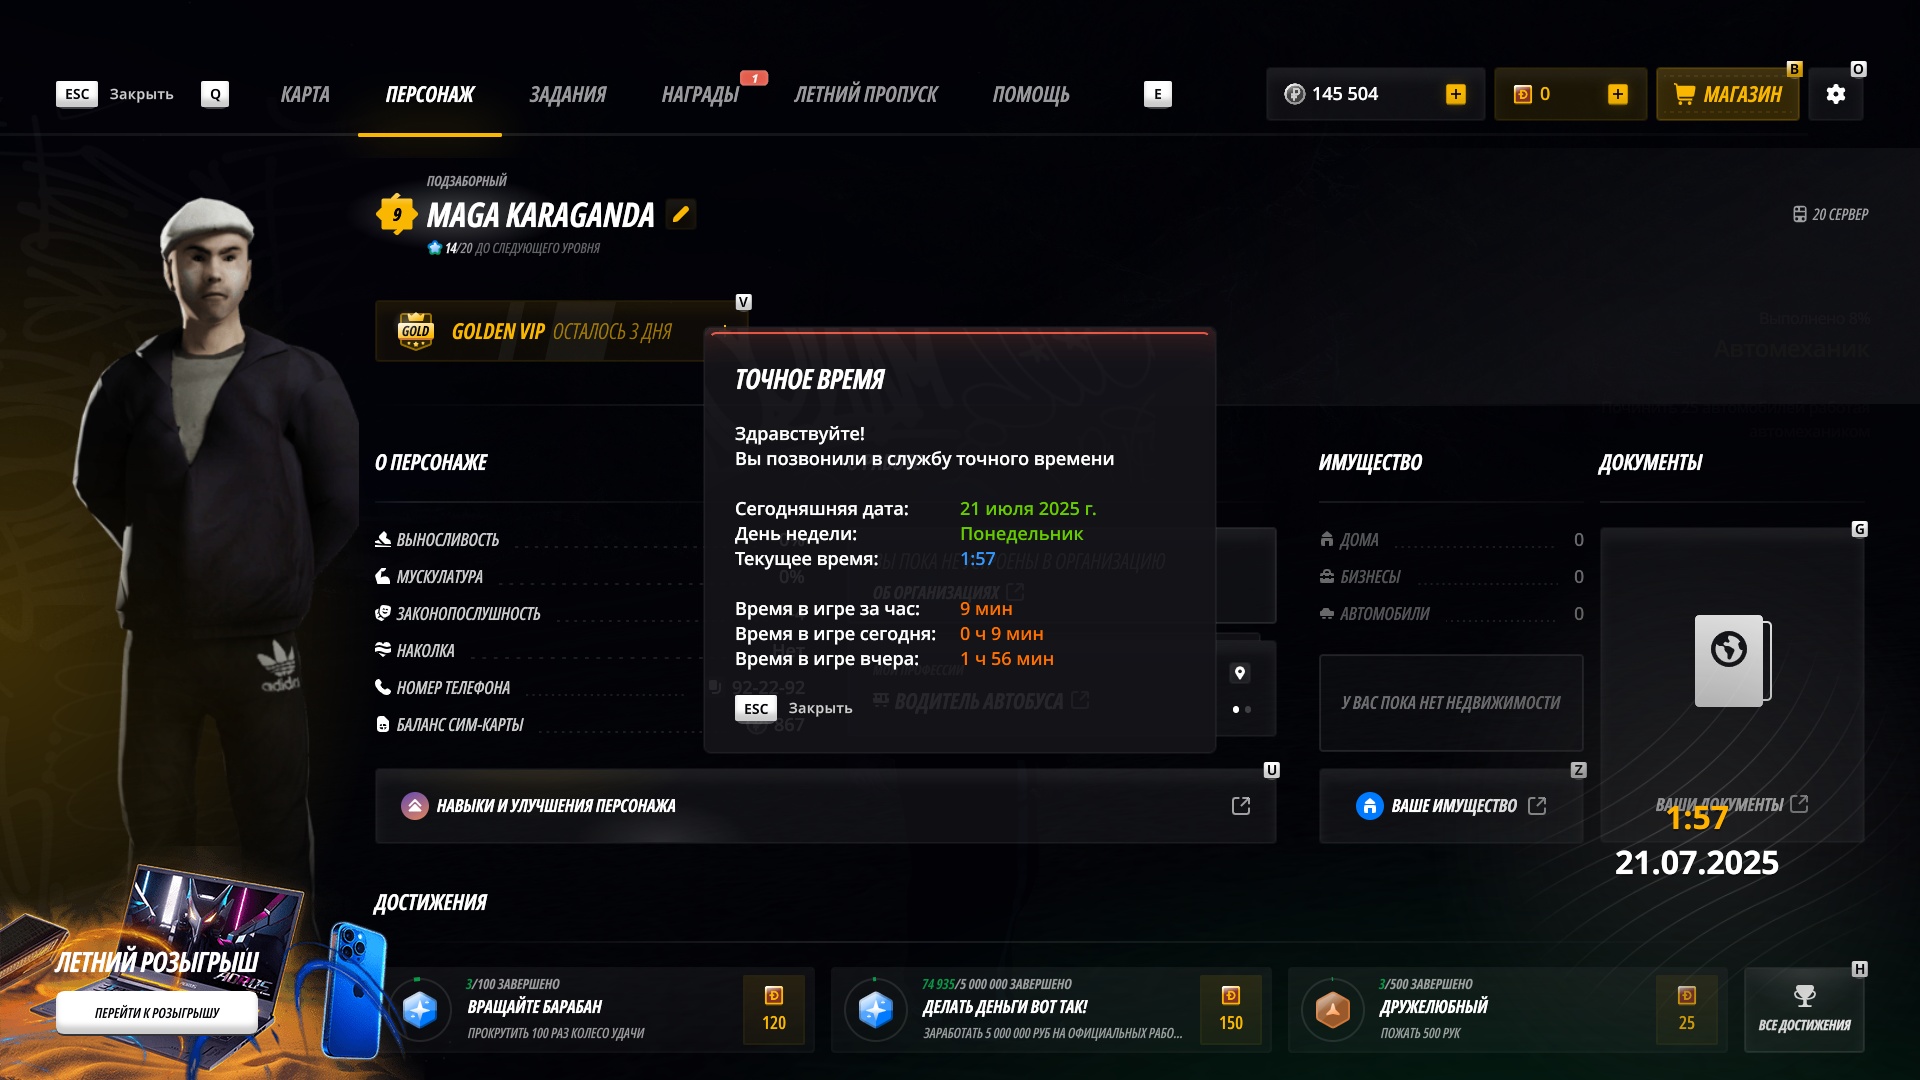Click the map pin location icon
The height and width of the screenshot is (1080, 1920).
click(1240, 673)
